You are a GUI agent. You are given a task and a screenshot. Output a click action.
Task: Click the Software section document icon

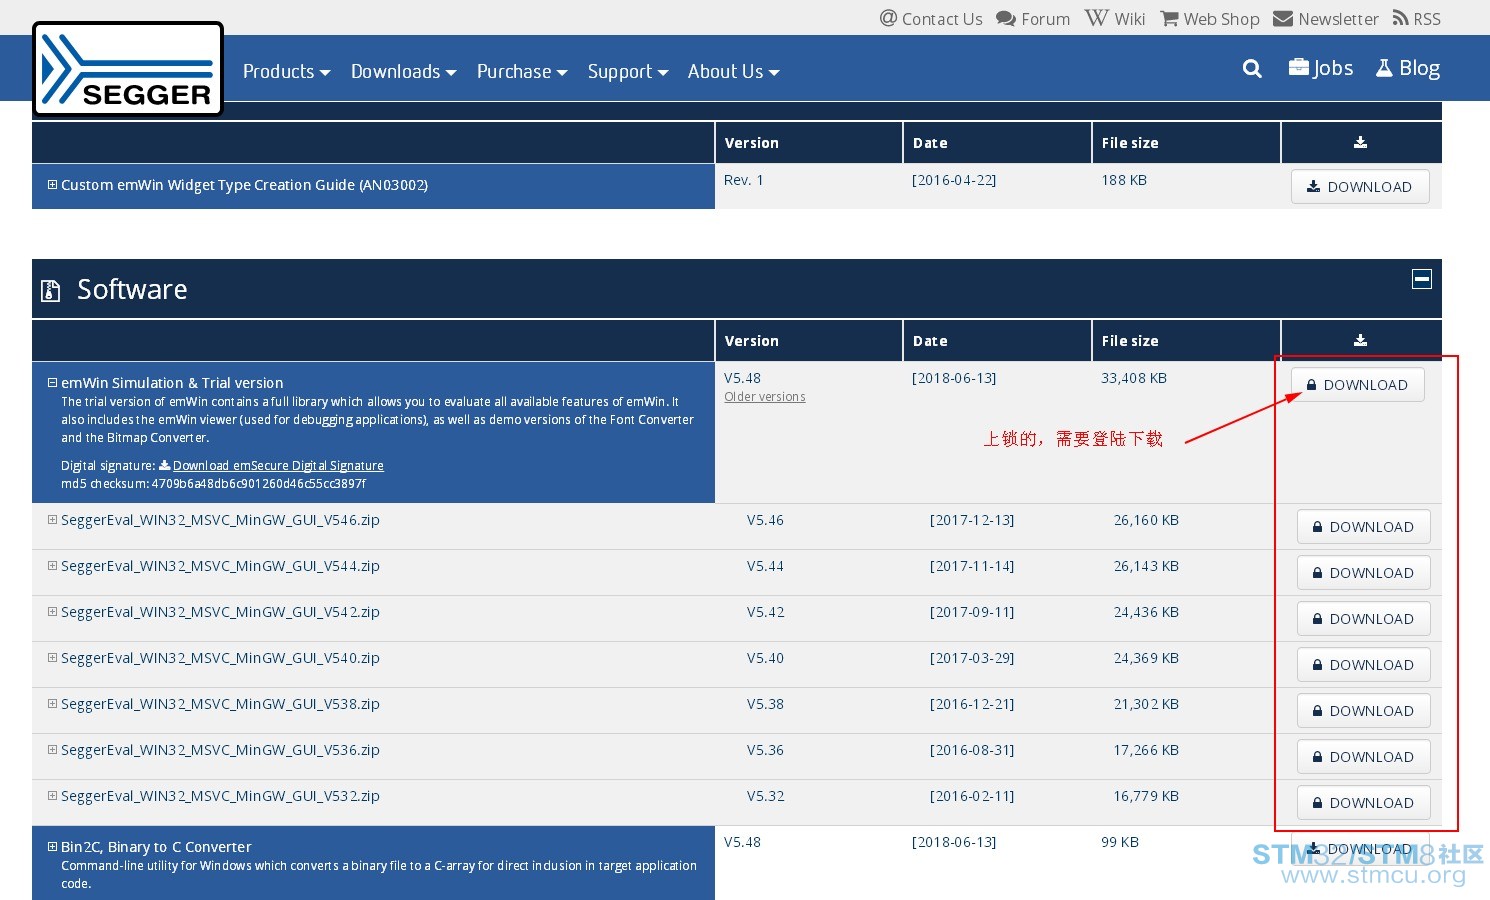(50, 291)
